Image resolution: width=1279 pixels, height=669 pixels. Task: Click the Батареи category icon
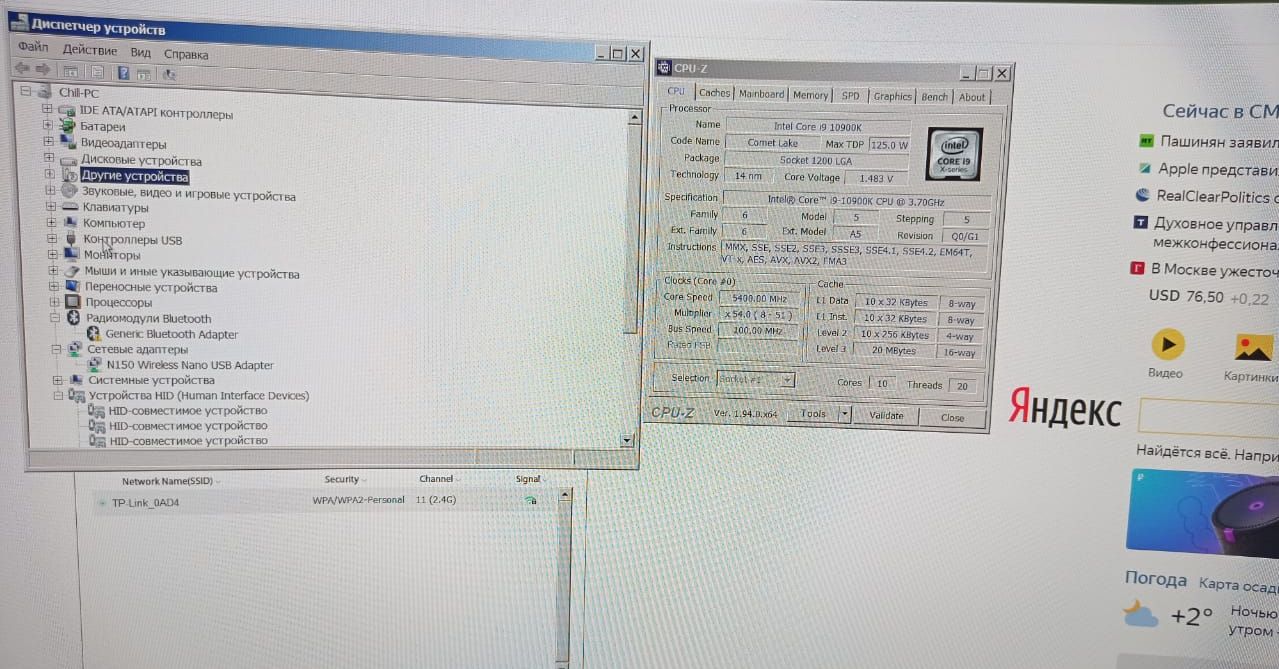coord(68,127)
